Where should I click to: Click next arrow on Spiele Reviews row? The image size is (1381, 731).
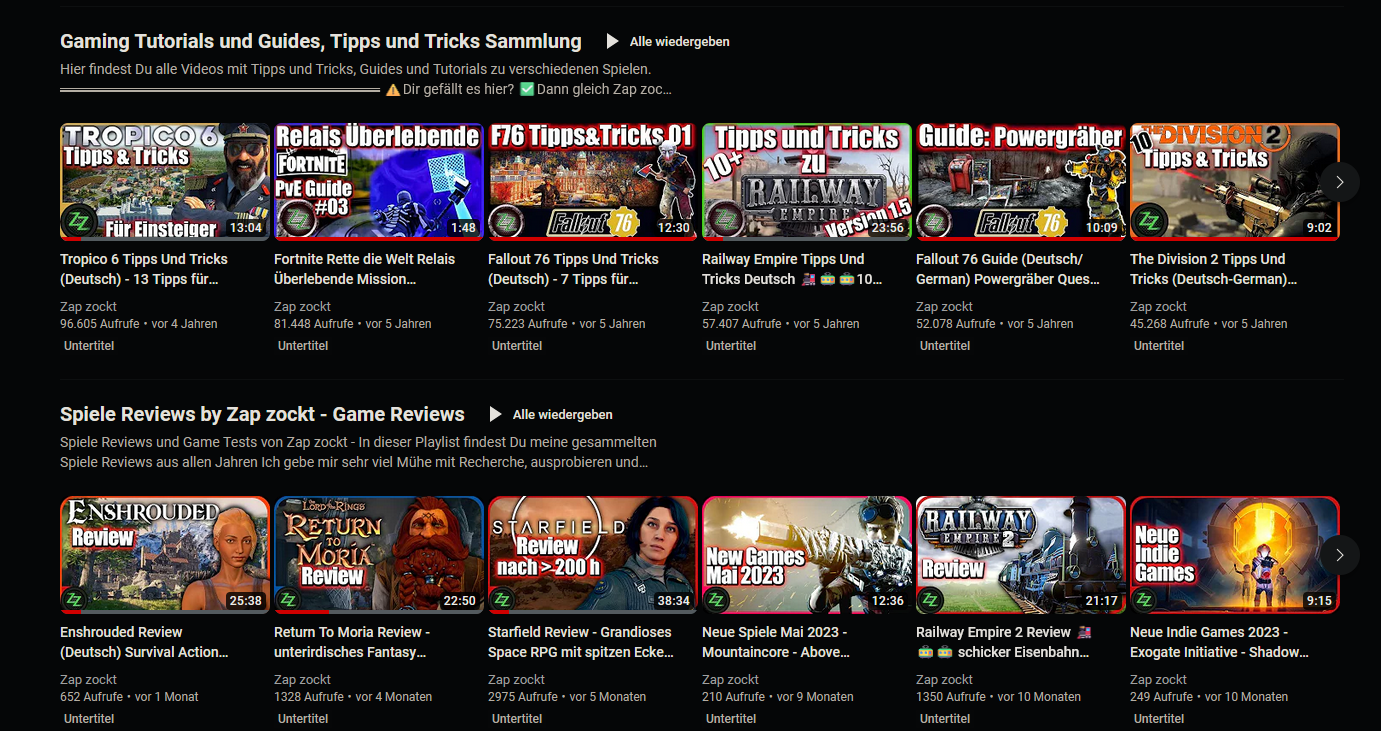1339,555
